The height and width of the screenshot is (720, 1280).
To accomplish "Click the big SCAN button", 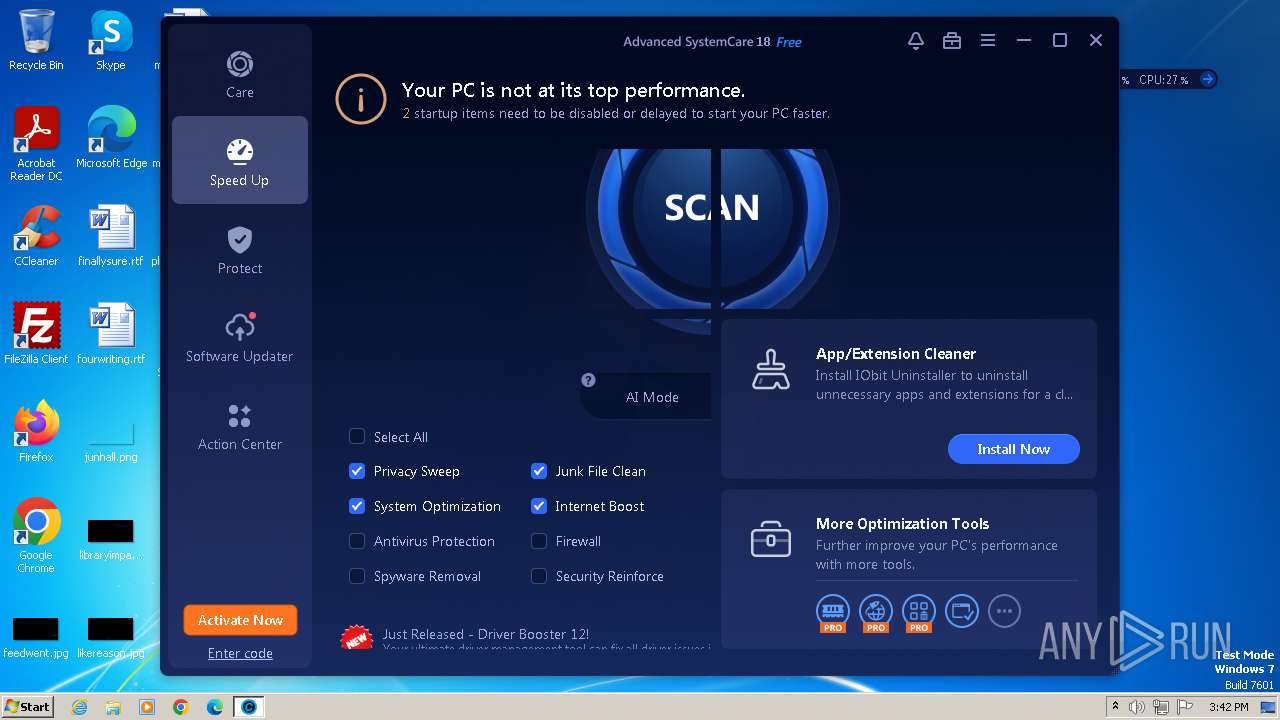I will [x=712, y=207].
